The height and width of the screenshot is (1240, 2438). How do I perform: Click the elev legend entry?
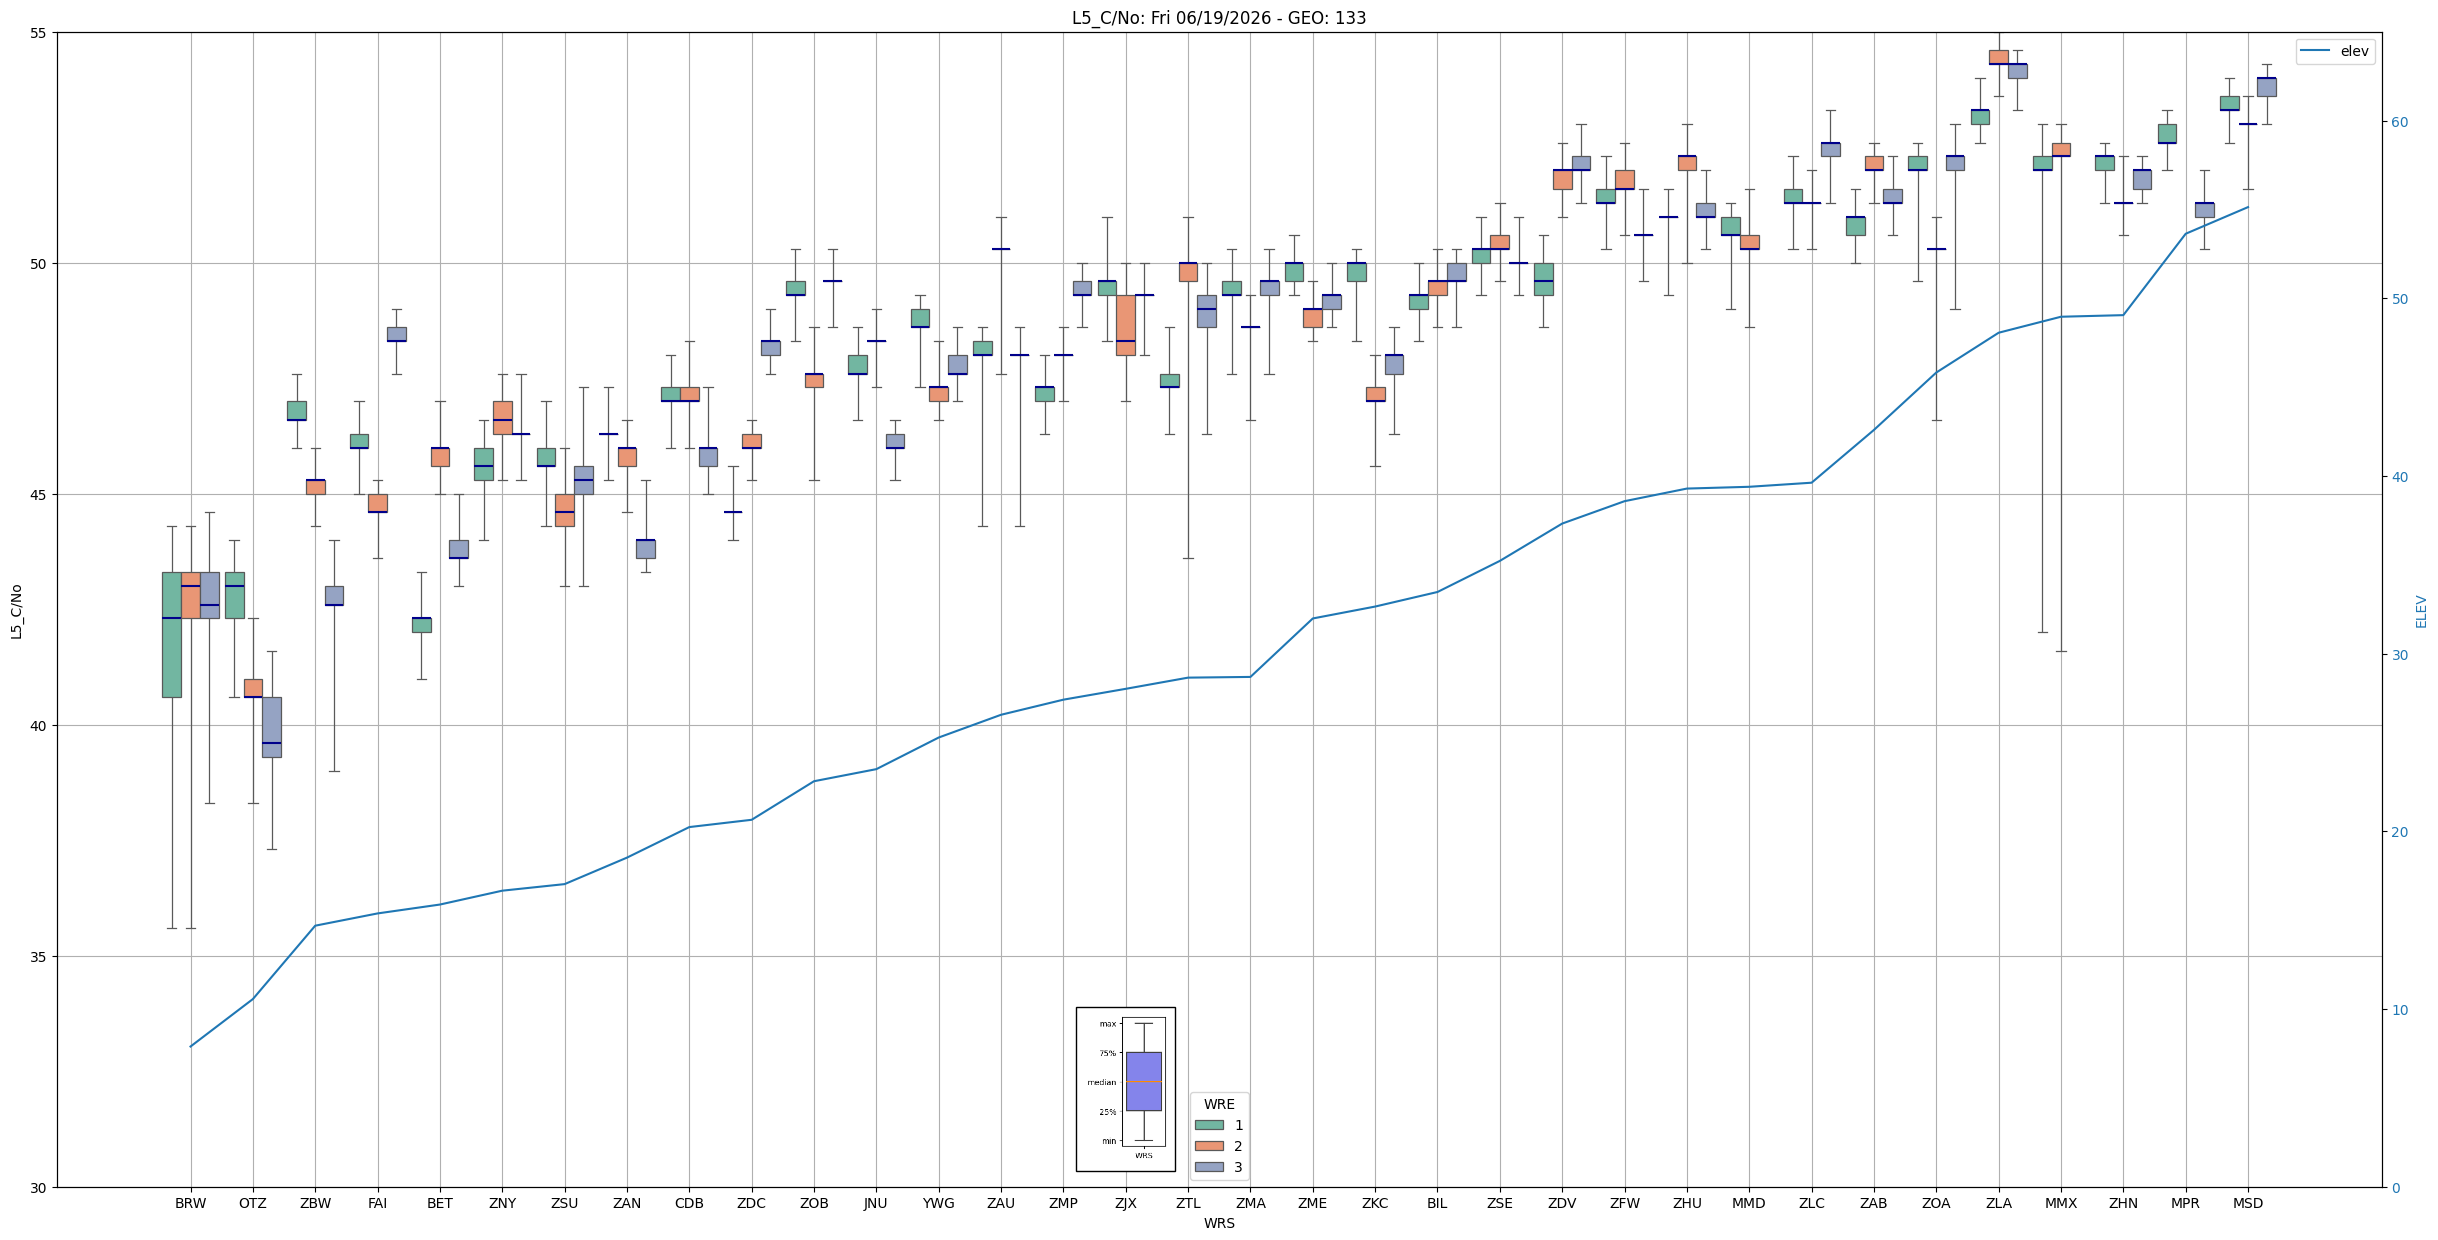tap(2335, 51)
